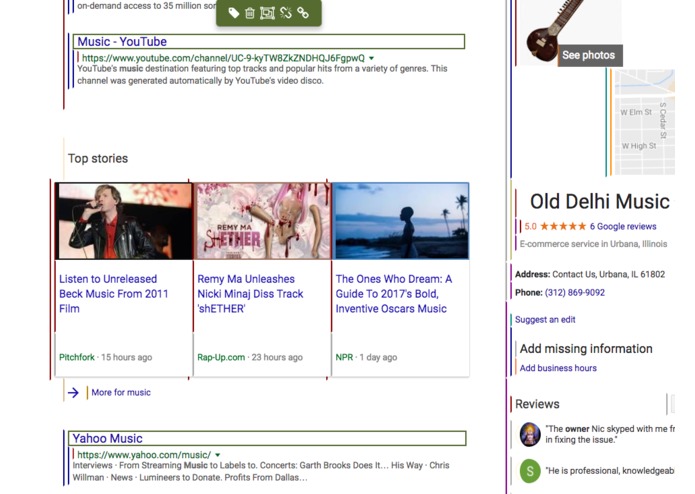Open the Music - YouTube result
Viewport: 695px width, 494px height.
tap(122, 42)
